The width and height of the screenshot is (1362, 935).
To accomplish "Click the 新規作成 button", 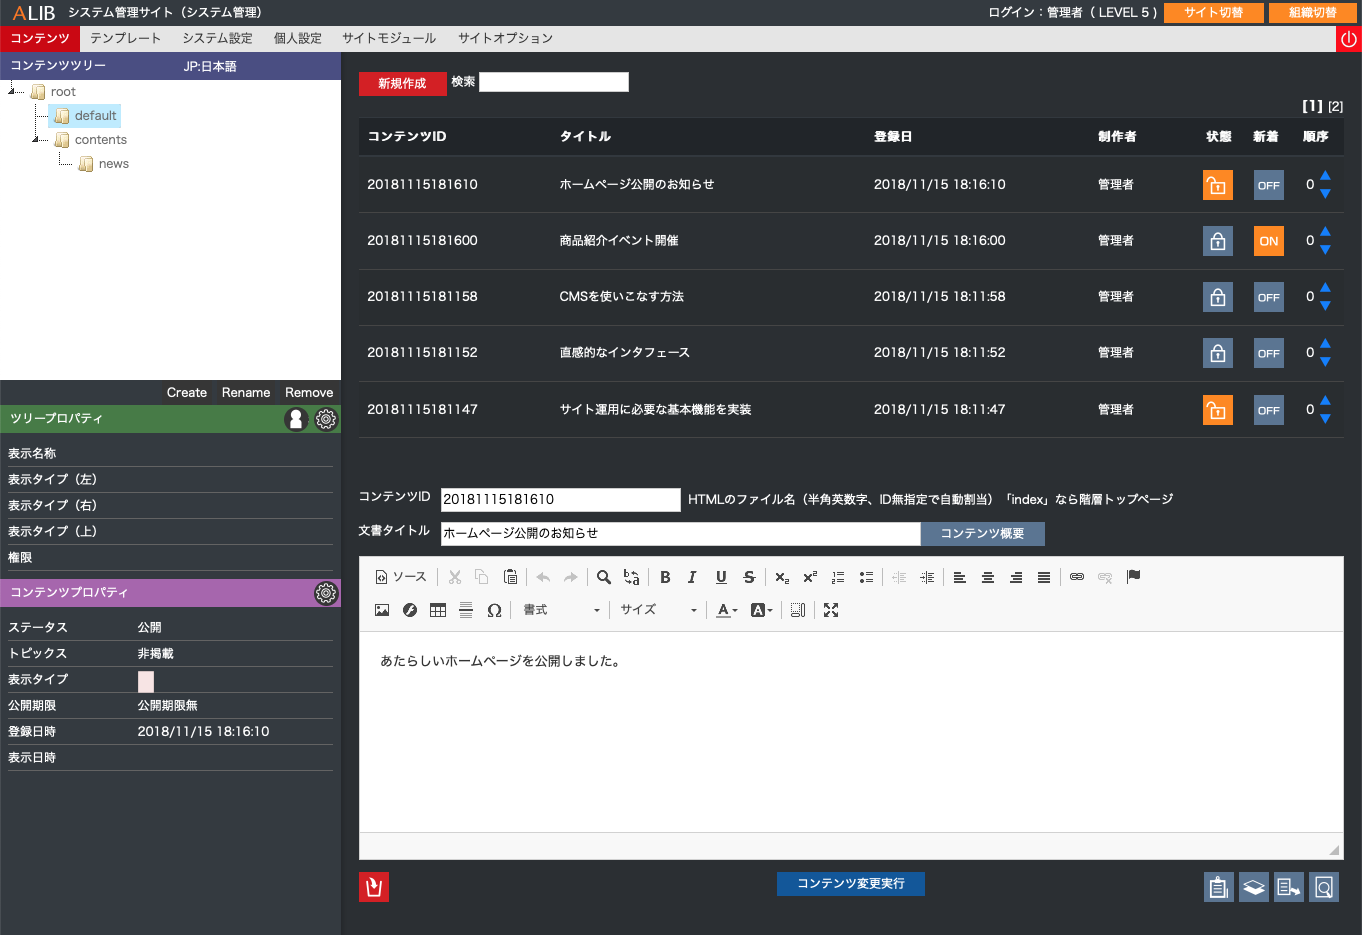I will pos(401,83).
